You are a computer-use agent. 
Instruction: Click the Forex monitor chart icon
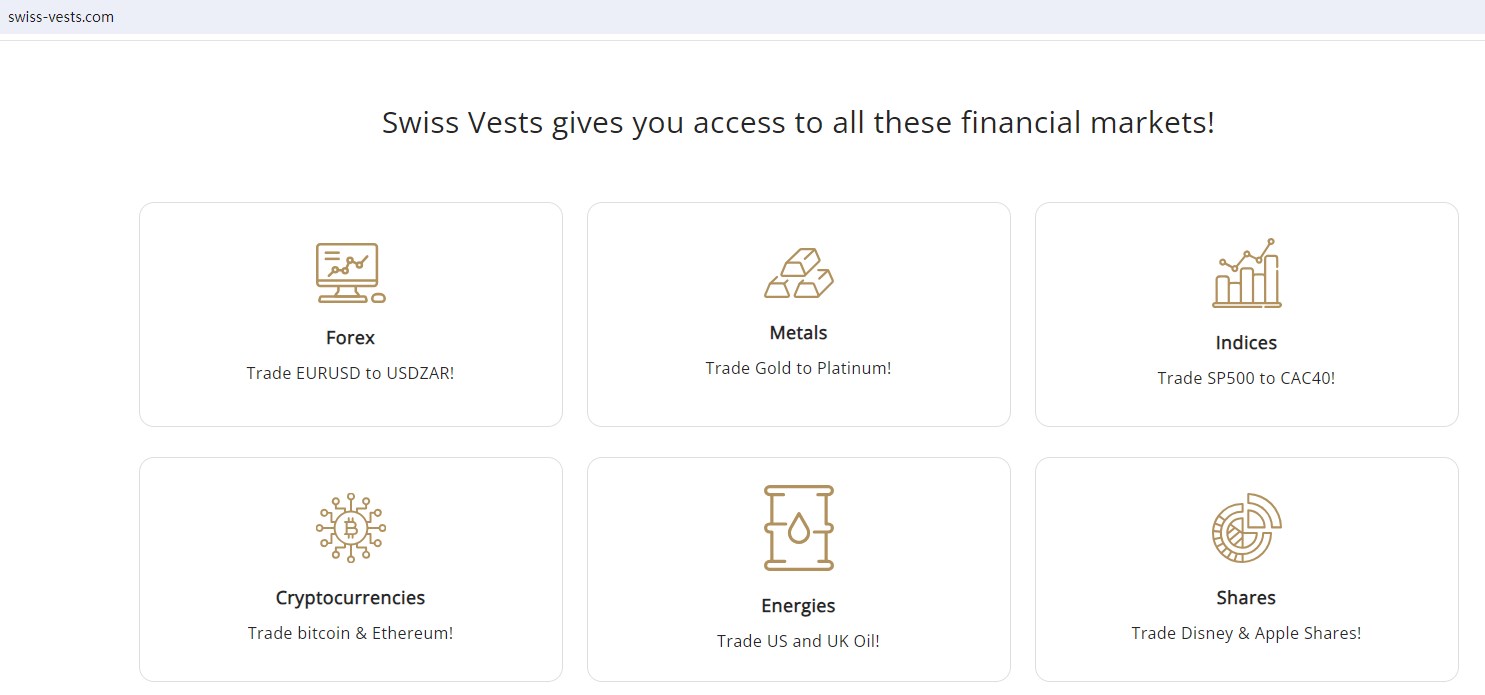(x=350, y=273)
